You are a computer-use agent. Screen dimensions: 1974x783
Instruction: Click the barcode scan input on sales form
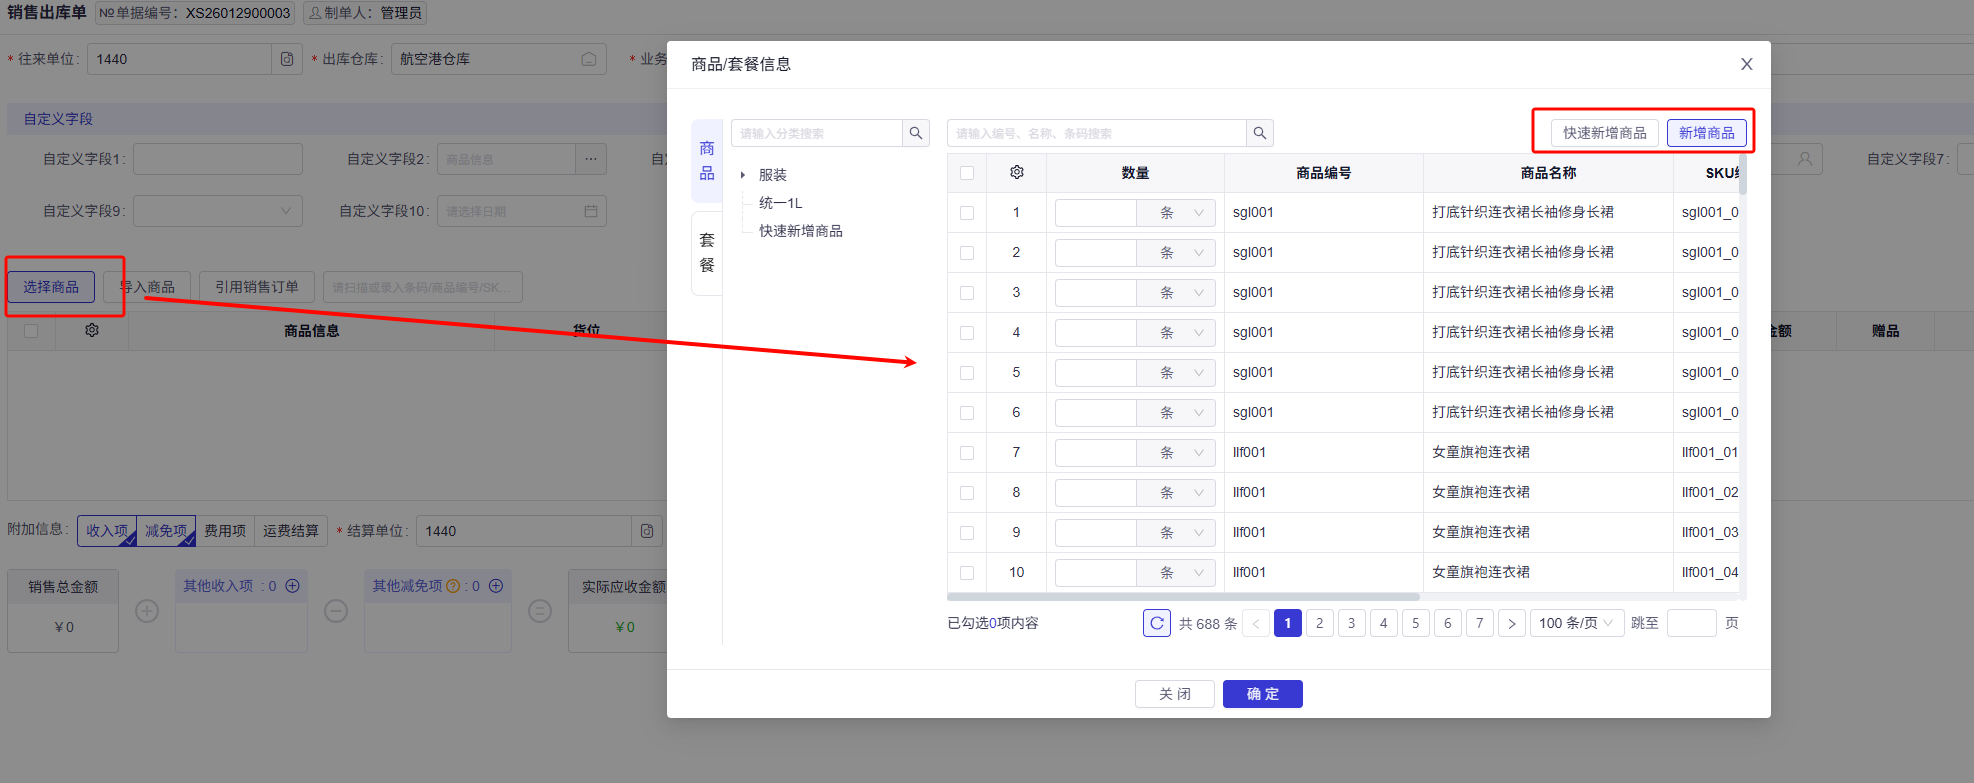tap(422, 287)
